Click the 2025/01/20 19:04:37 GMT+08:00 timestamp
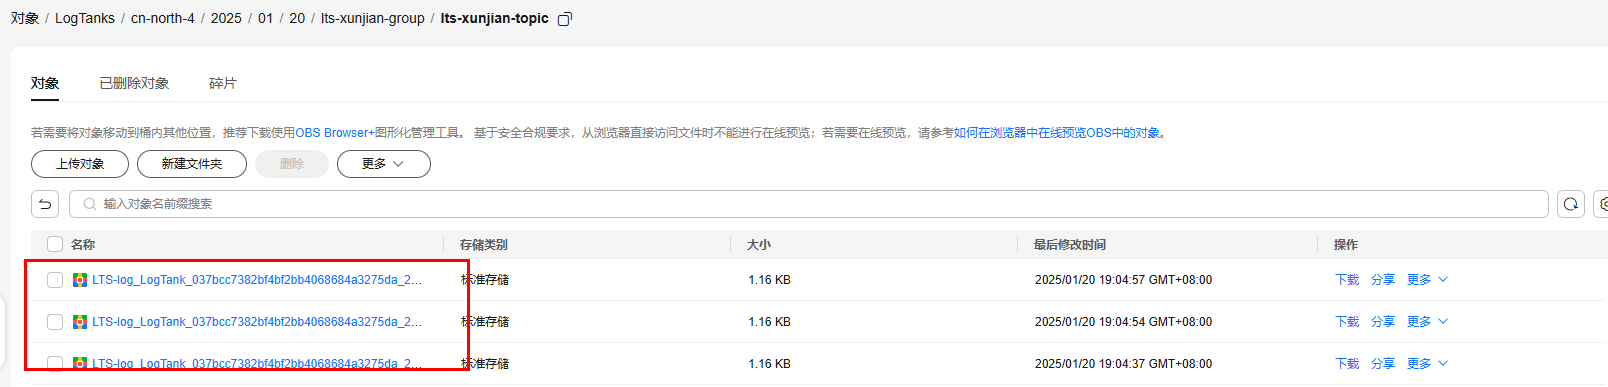Viewport: 1608px width, 387px height. (1123, 364)
